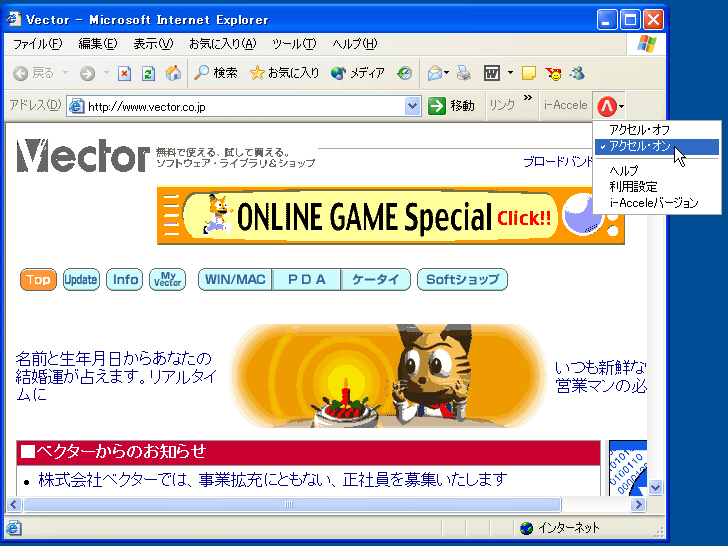This screenshot has height=546, width=728.
Task: Open the 表示(V) menu
Action: [153, 44]
